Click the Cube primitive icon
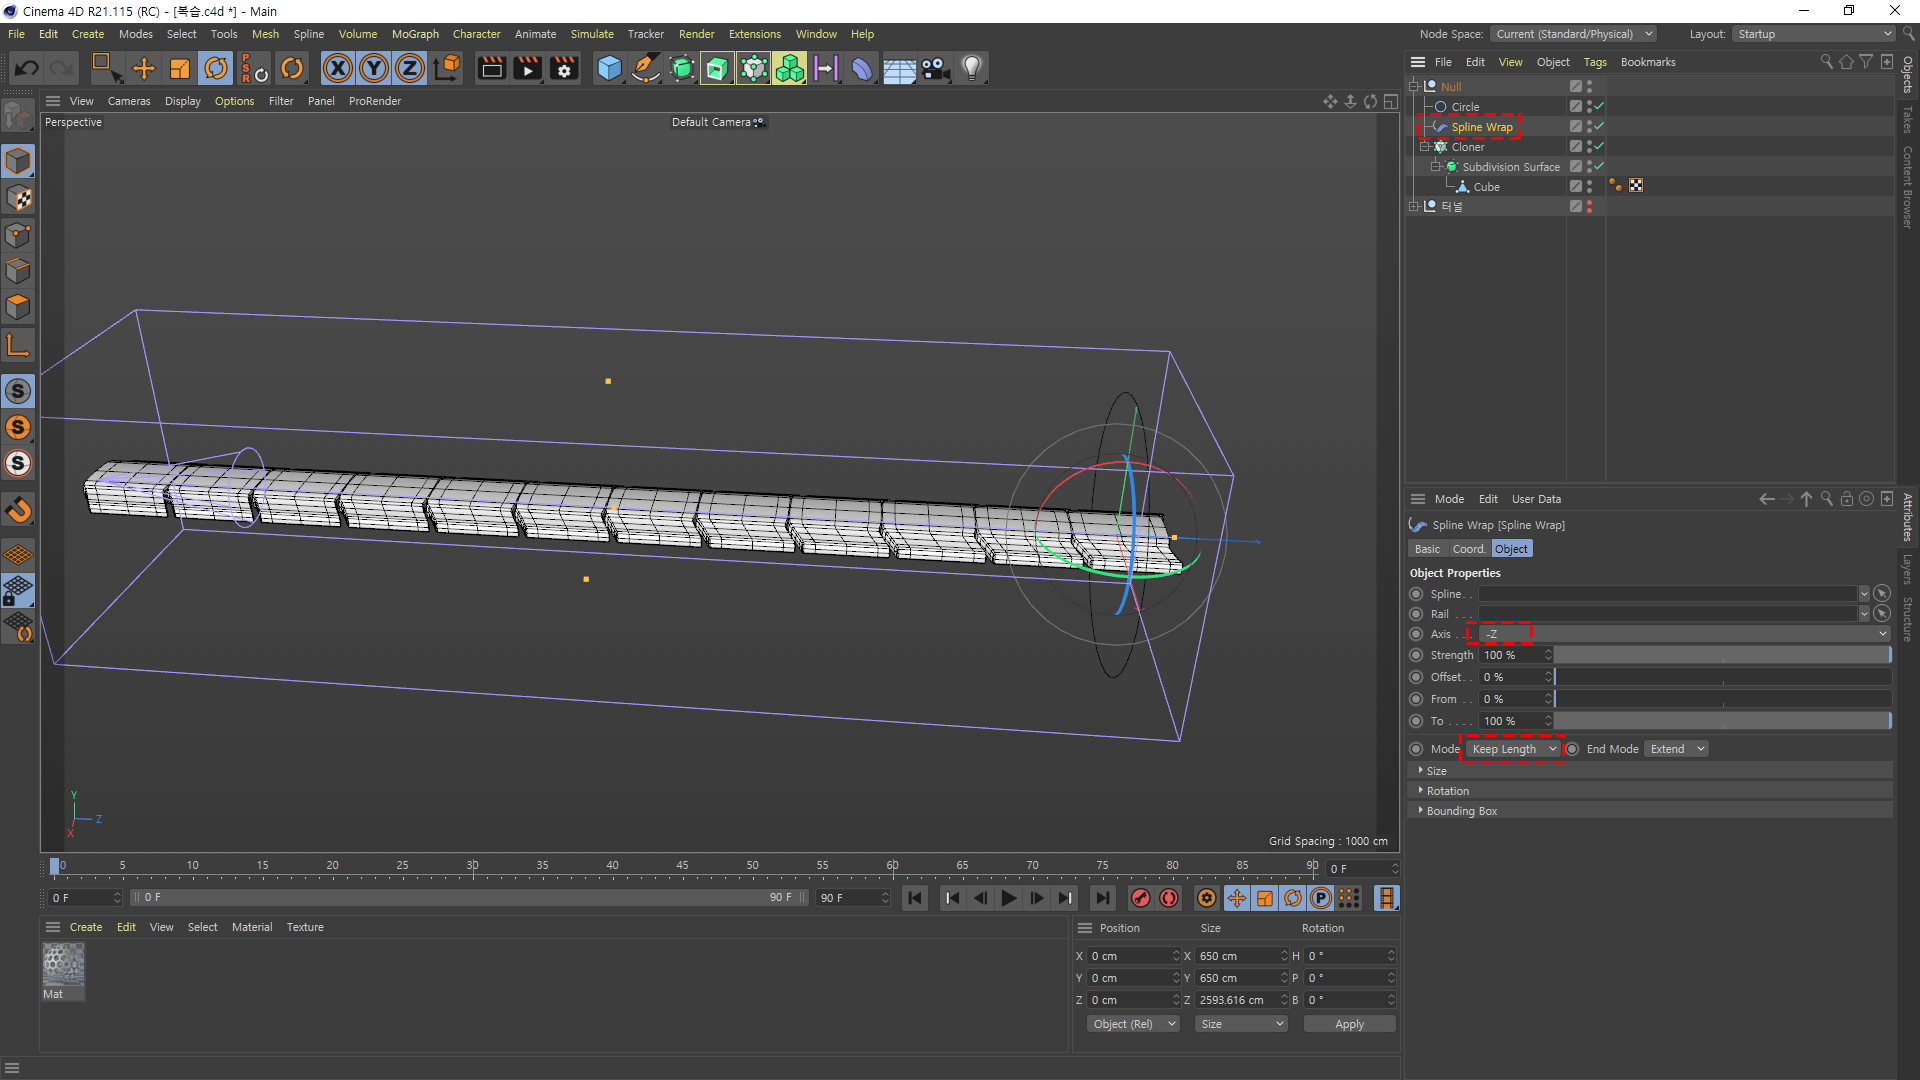The image size is (1920, 1080). click(x=609, y=68)
